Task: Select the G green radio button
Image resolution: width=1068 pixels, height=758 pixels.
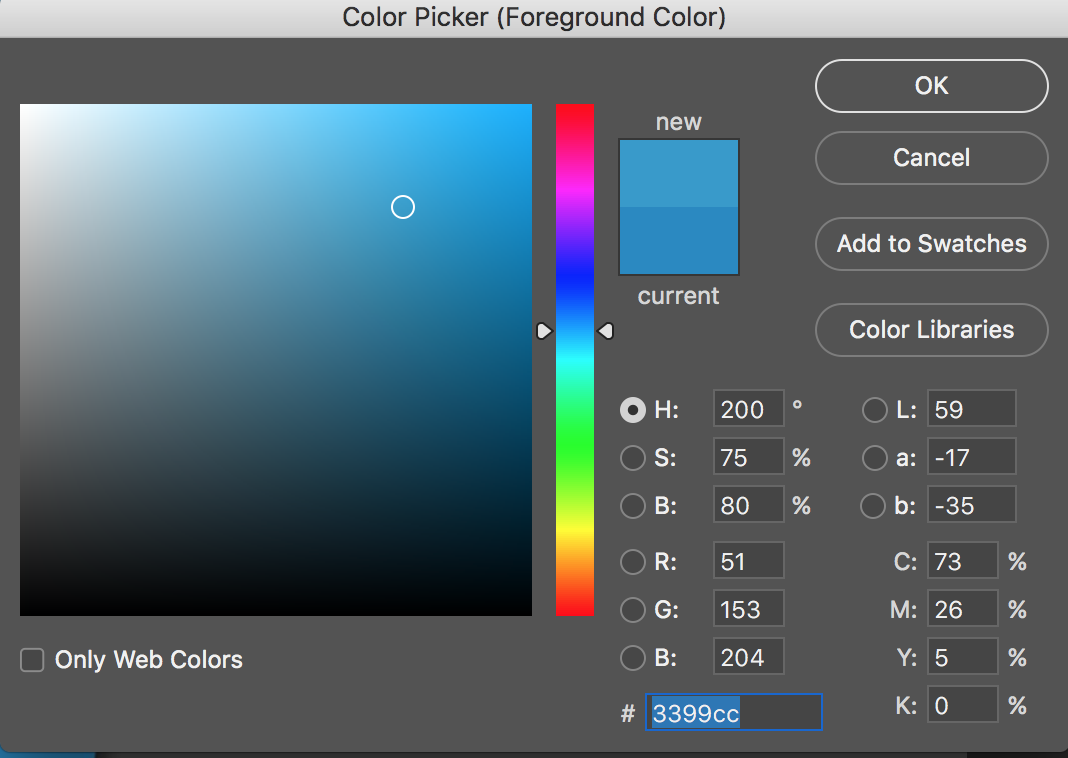Action: tap(632, 610)
